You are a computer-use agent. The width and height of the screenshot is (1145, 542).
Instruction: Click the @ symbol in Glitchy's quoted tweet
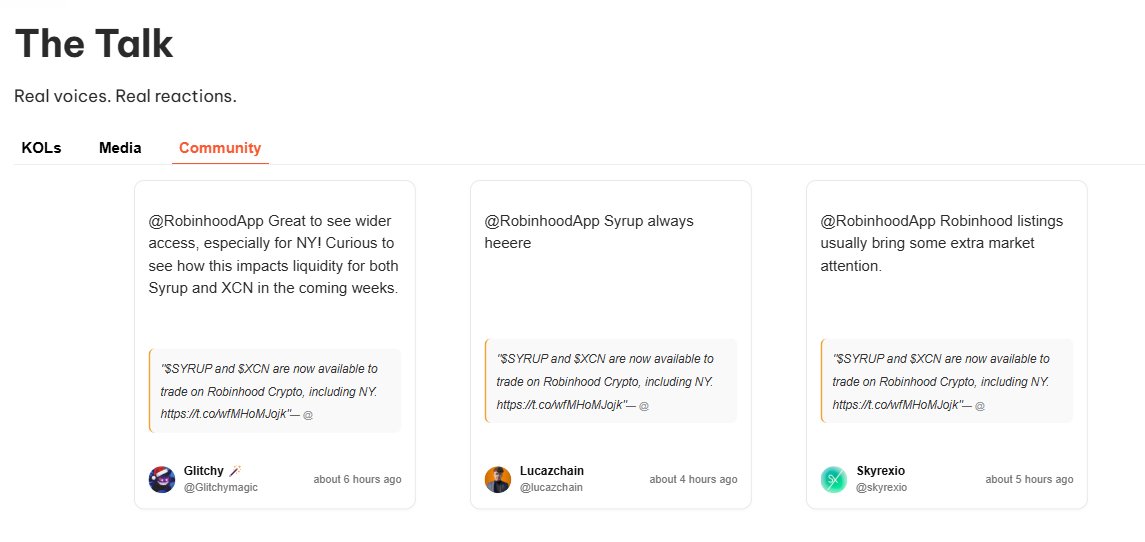[308, 413]
